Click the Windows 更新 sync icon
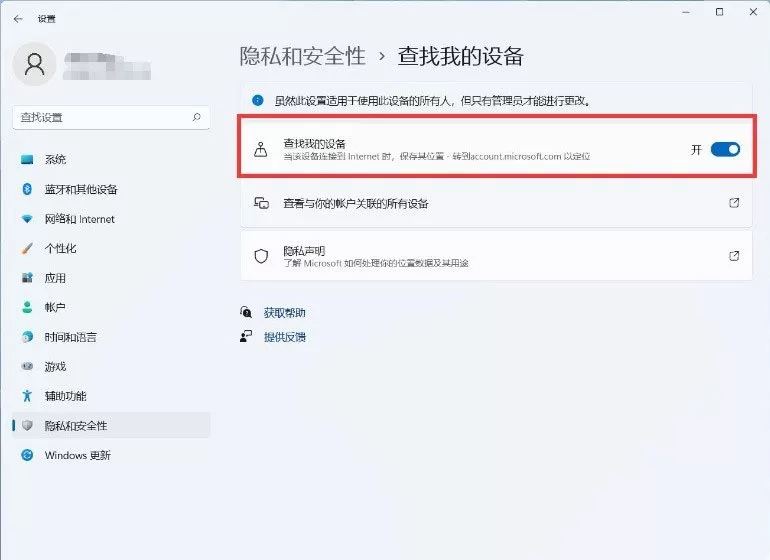770x560 pixels. pyautogui.click(x=27, y=455)
